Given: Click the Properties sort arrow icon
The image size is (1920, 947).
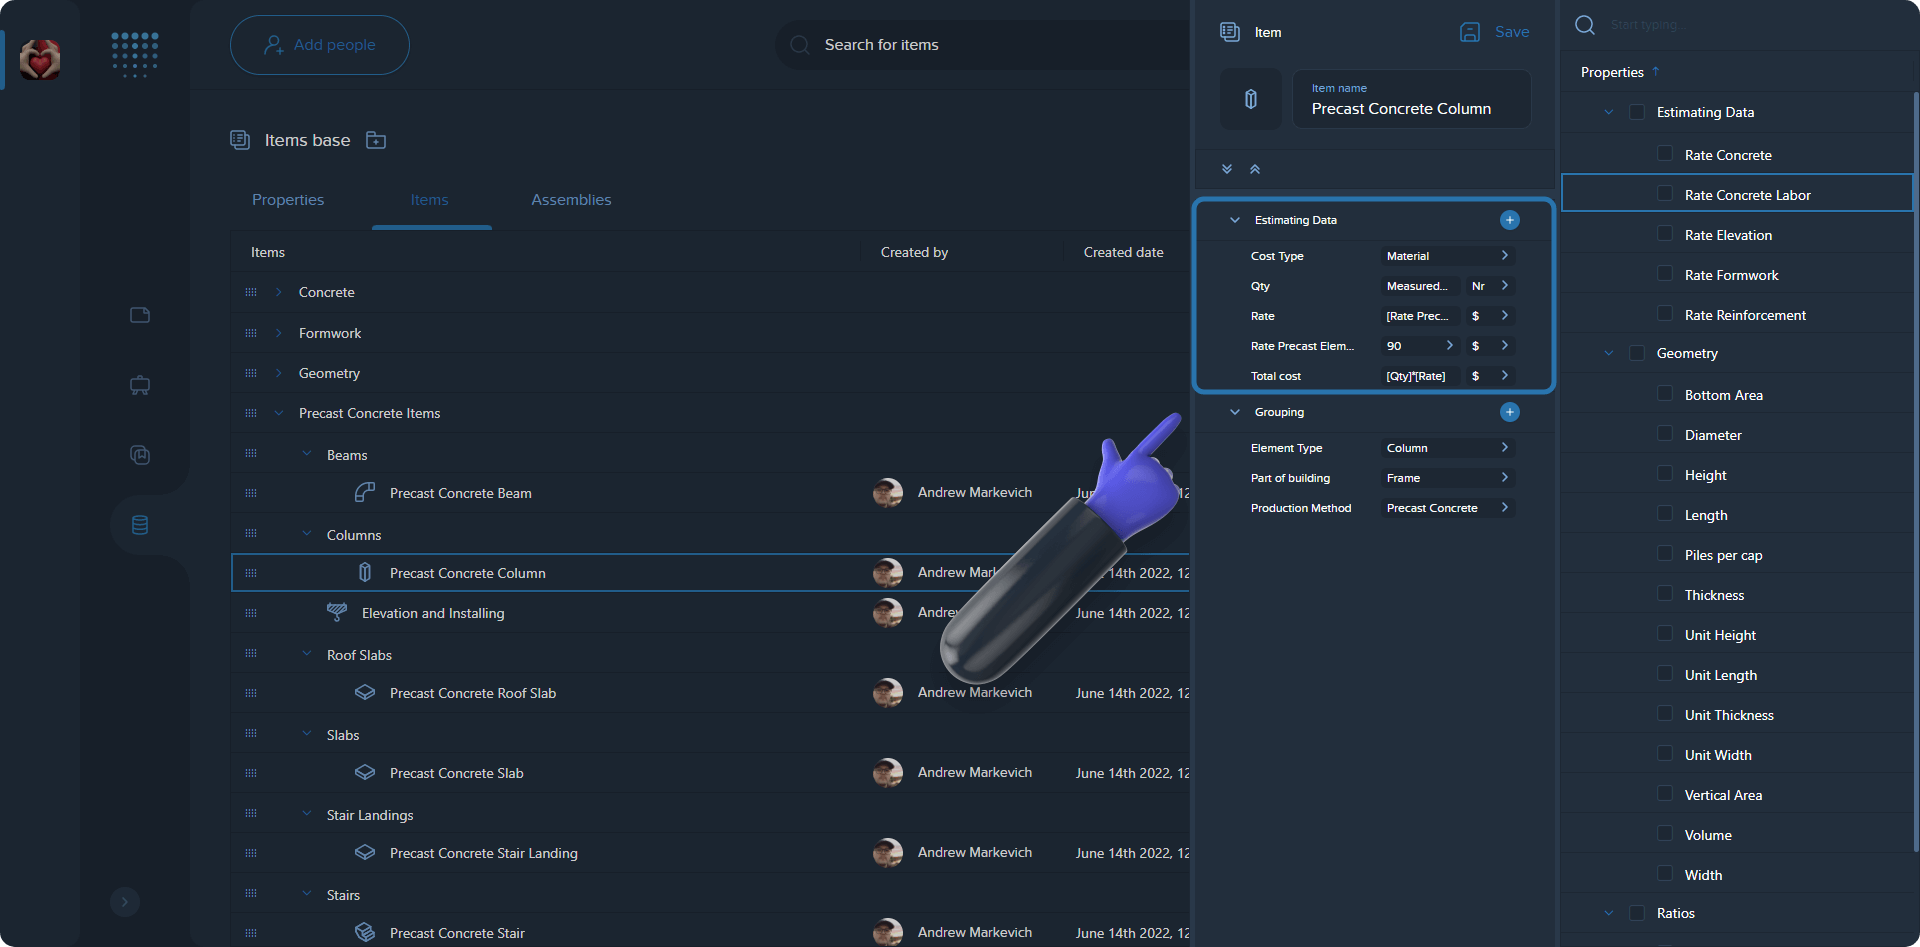Looking at the screenshot, I should (x=1656, y=71).
